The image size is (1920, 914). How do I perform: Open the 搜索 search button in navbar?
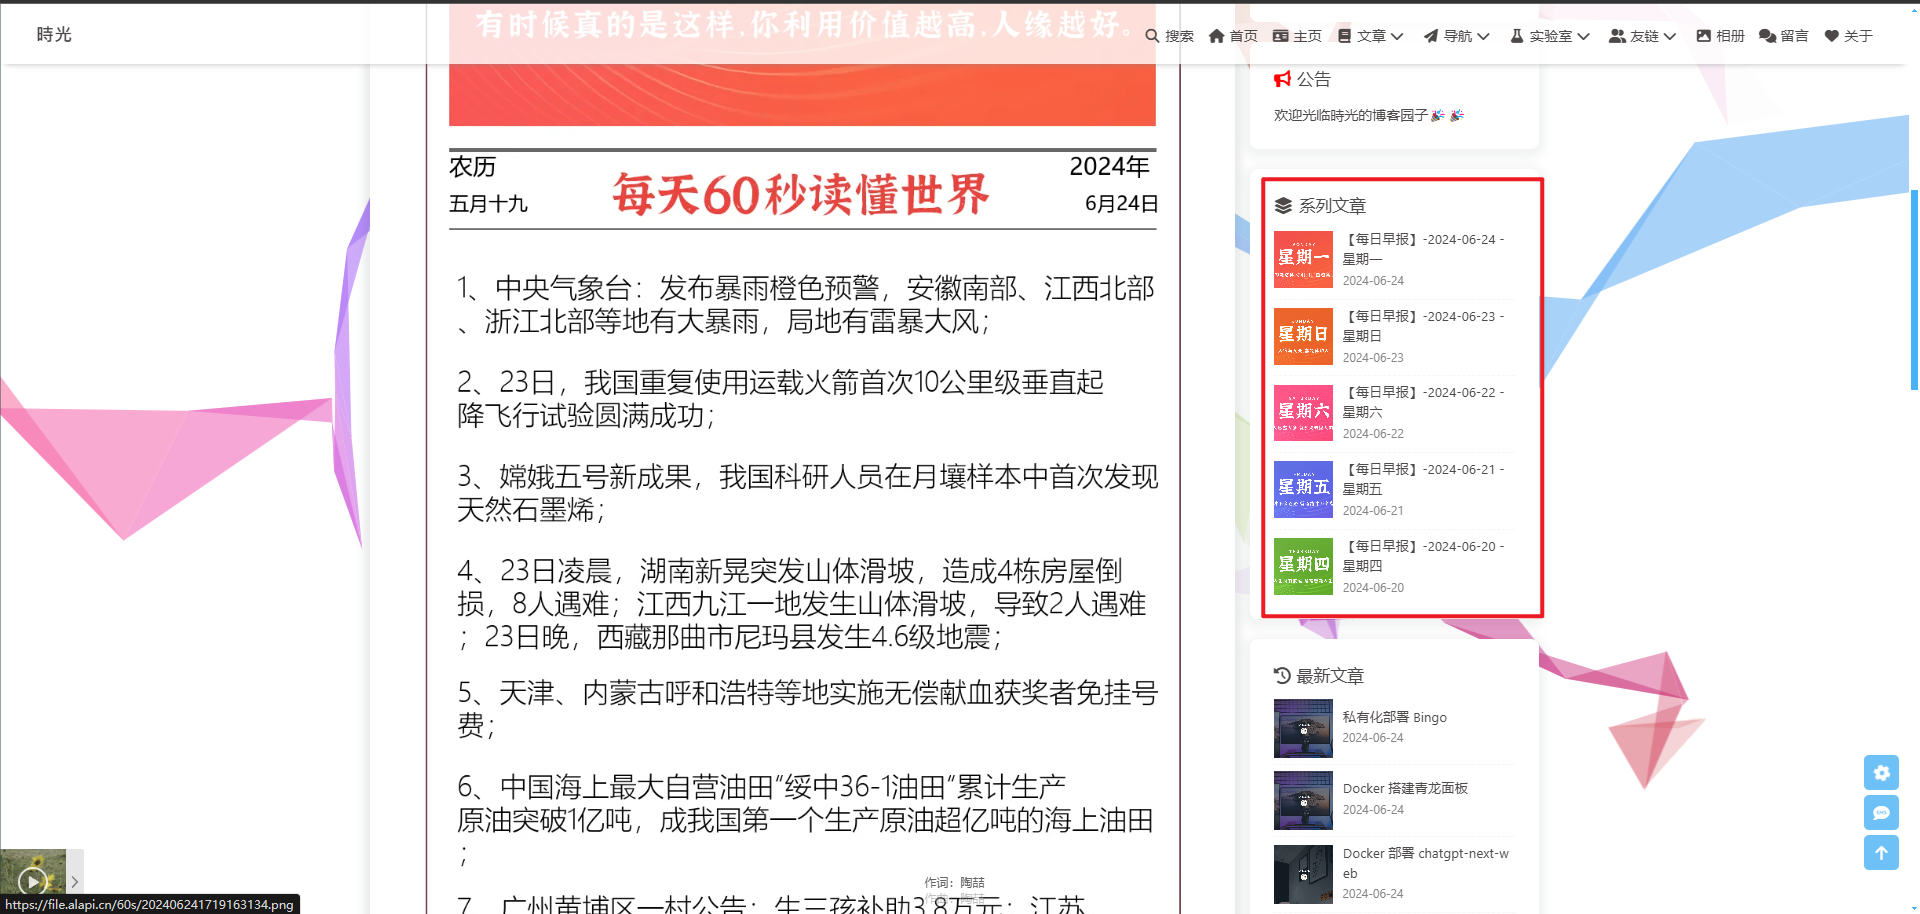click(x=1169, y=36)
